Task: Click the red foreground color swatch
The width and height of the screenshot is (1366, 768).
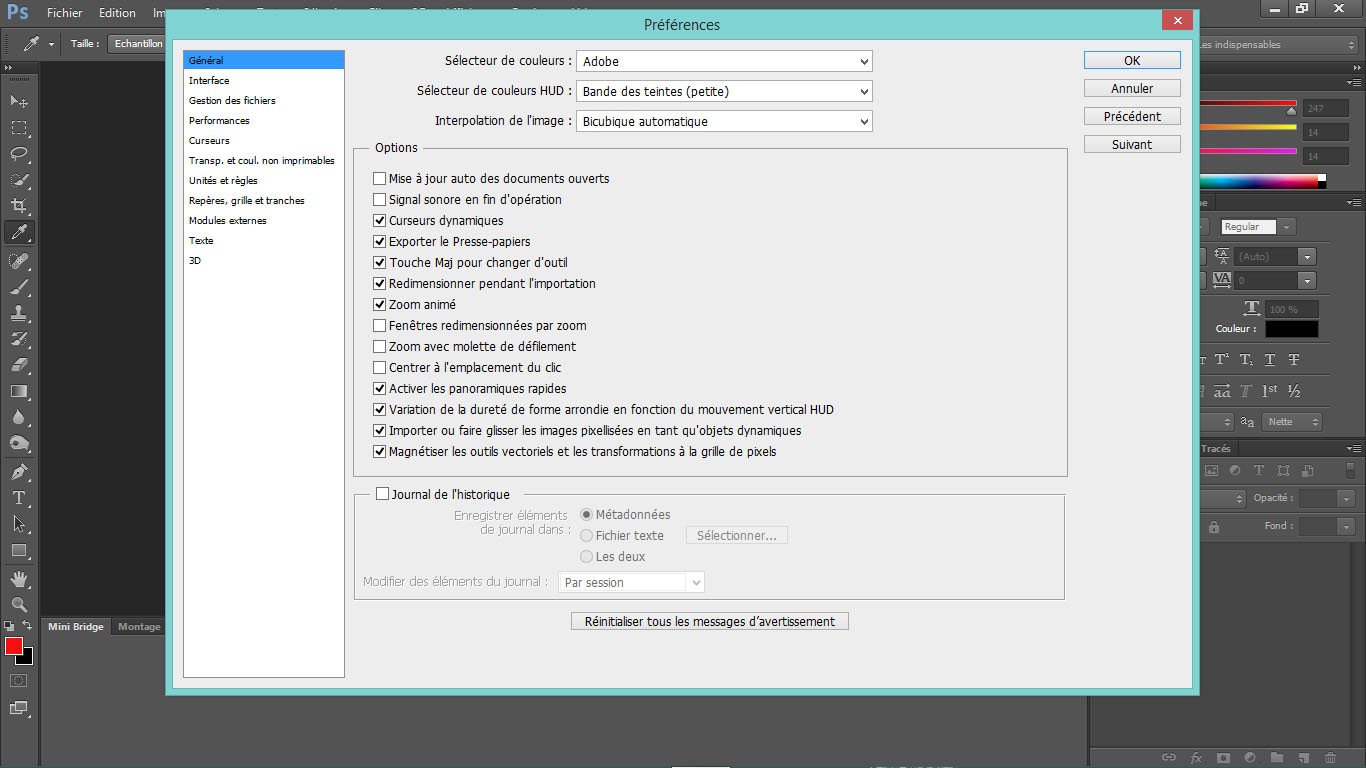Action: tap(13, 646)
